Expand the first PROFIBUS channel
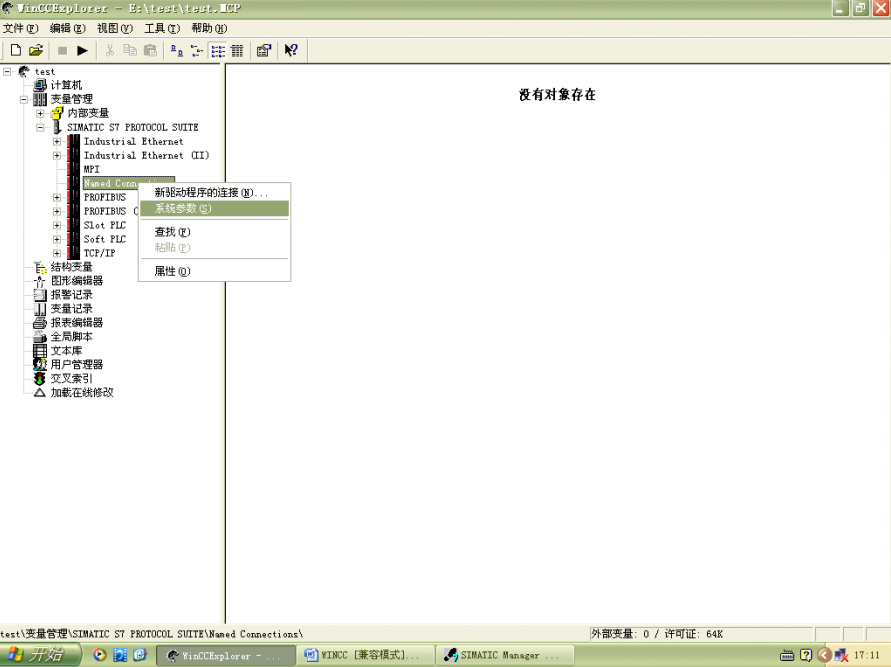Screen dimensions: 891x667 click(57, 197)
